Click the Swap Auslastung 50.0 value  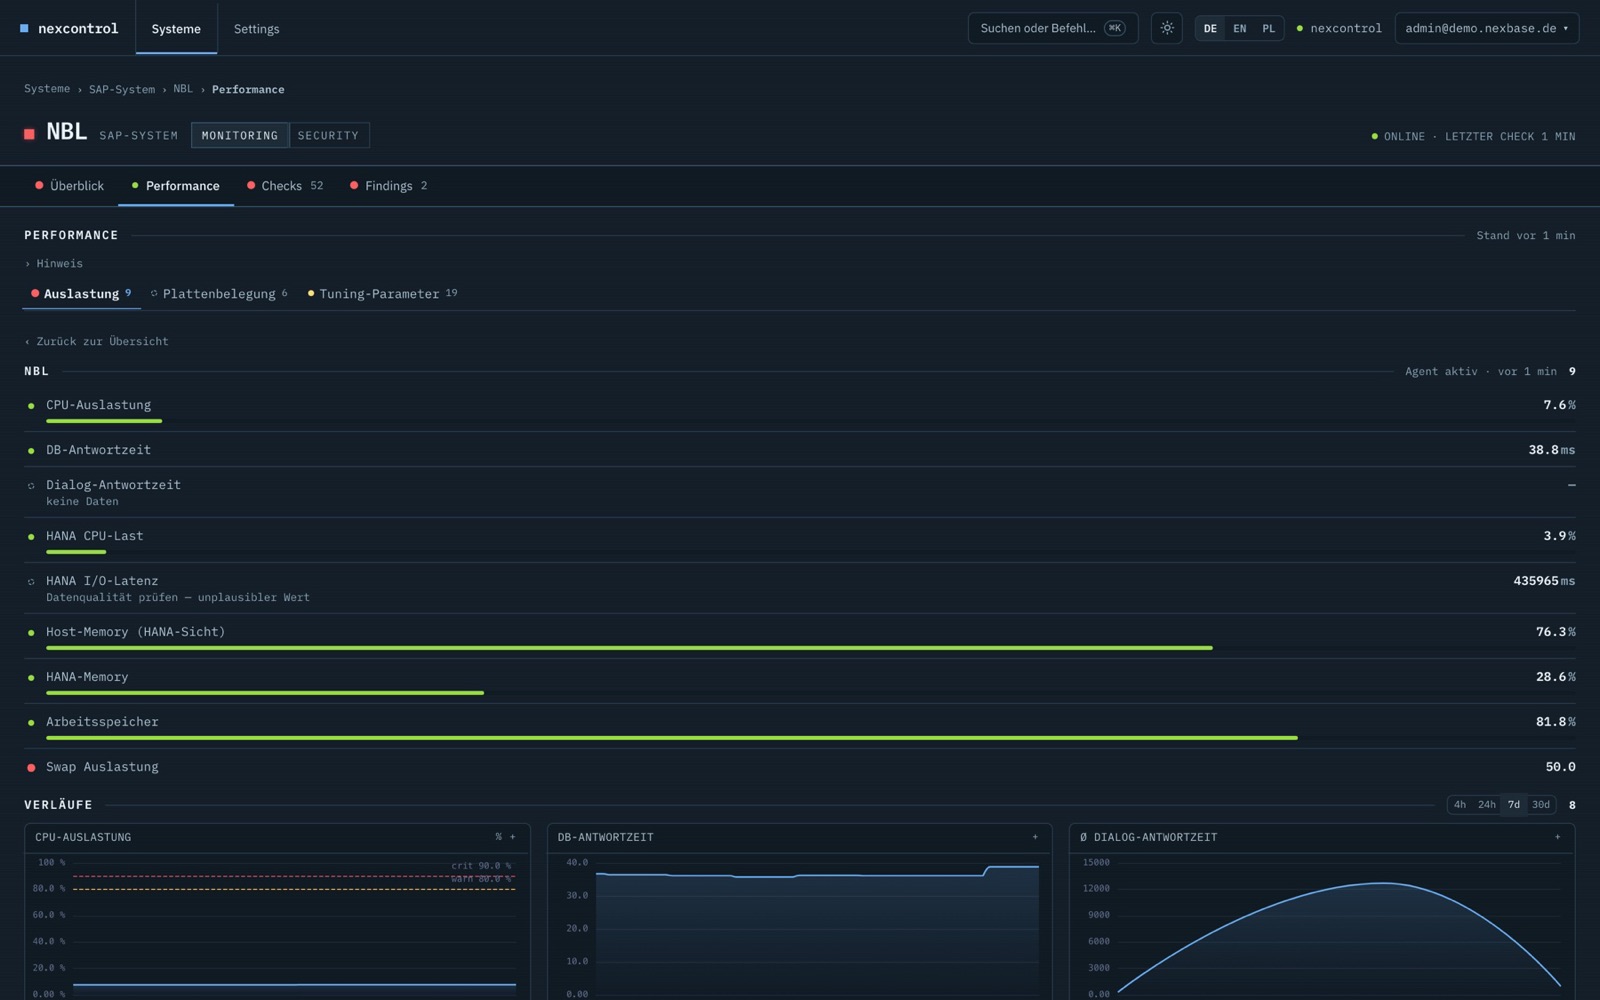(1560, 767)
